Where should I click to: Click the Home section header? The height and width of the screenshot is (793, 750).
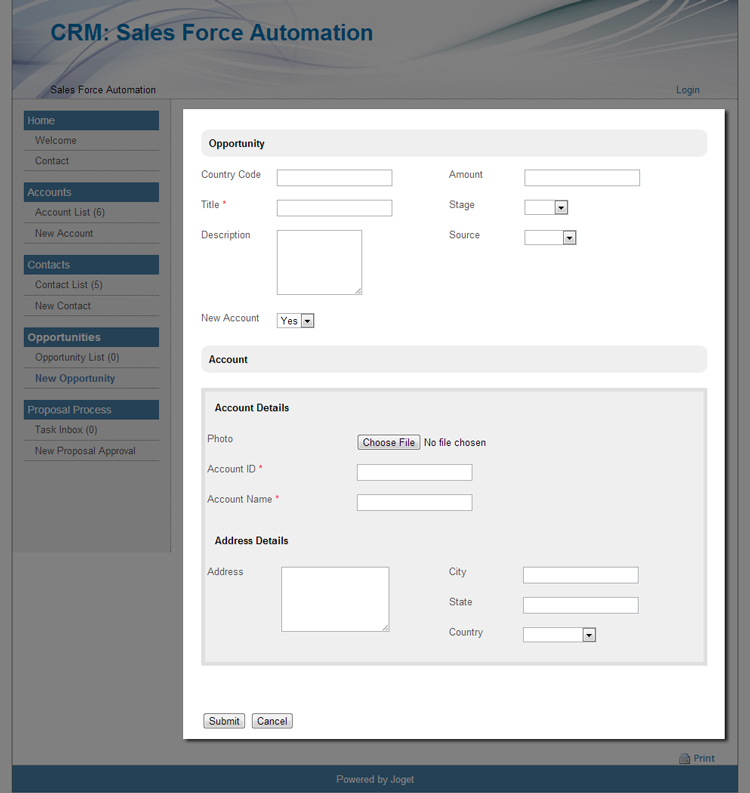coord(91,120)
